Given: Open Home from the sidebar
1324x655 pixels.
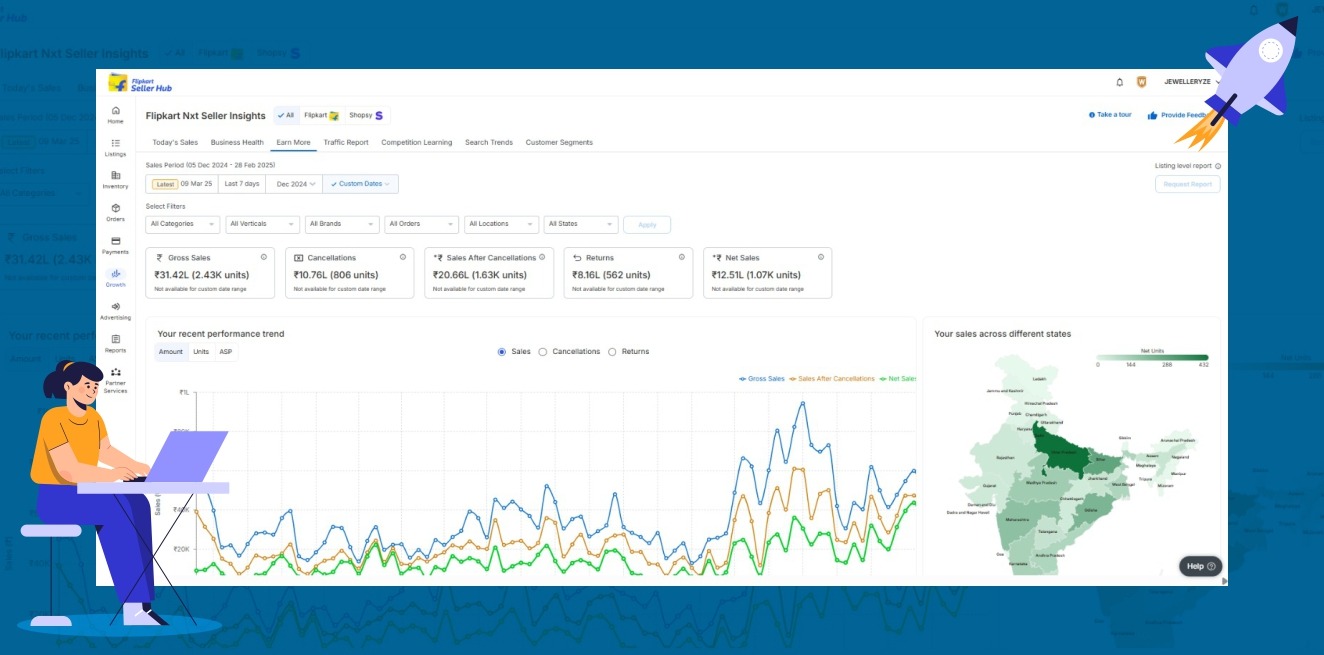Looking at the screenshot, I should pyautogui.click(x=115, y=114).
